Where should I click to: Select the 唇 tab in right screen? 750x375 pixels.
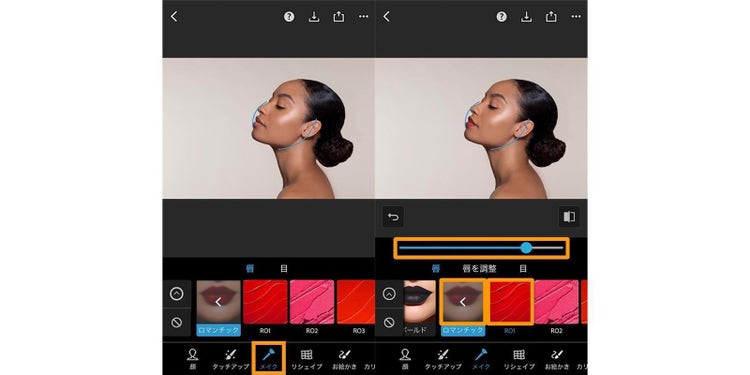(436, 269)
